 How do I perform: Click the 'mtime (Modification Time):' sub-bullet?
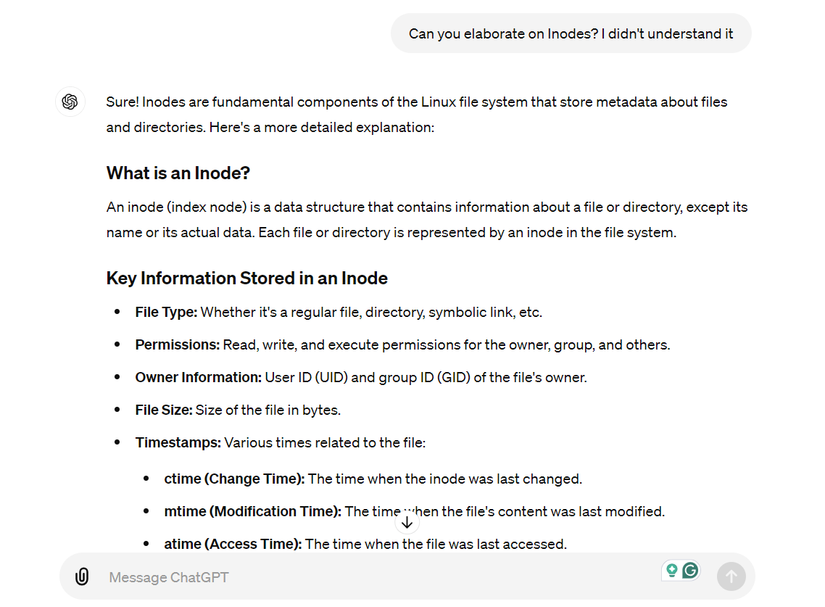253,512
